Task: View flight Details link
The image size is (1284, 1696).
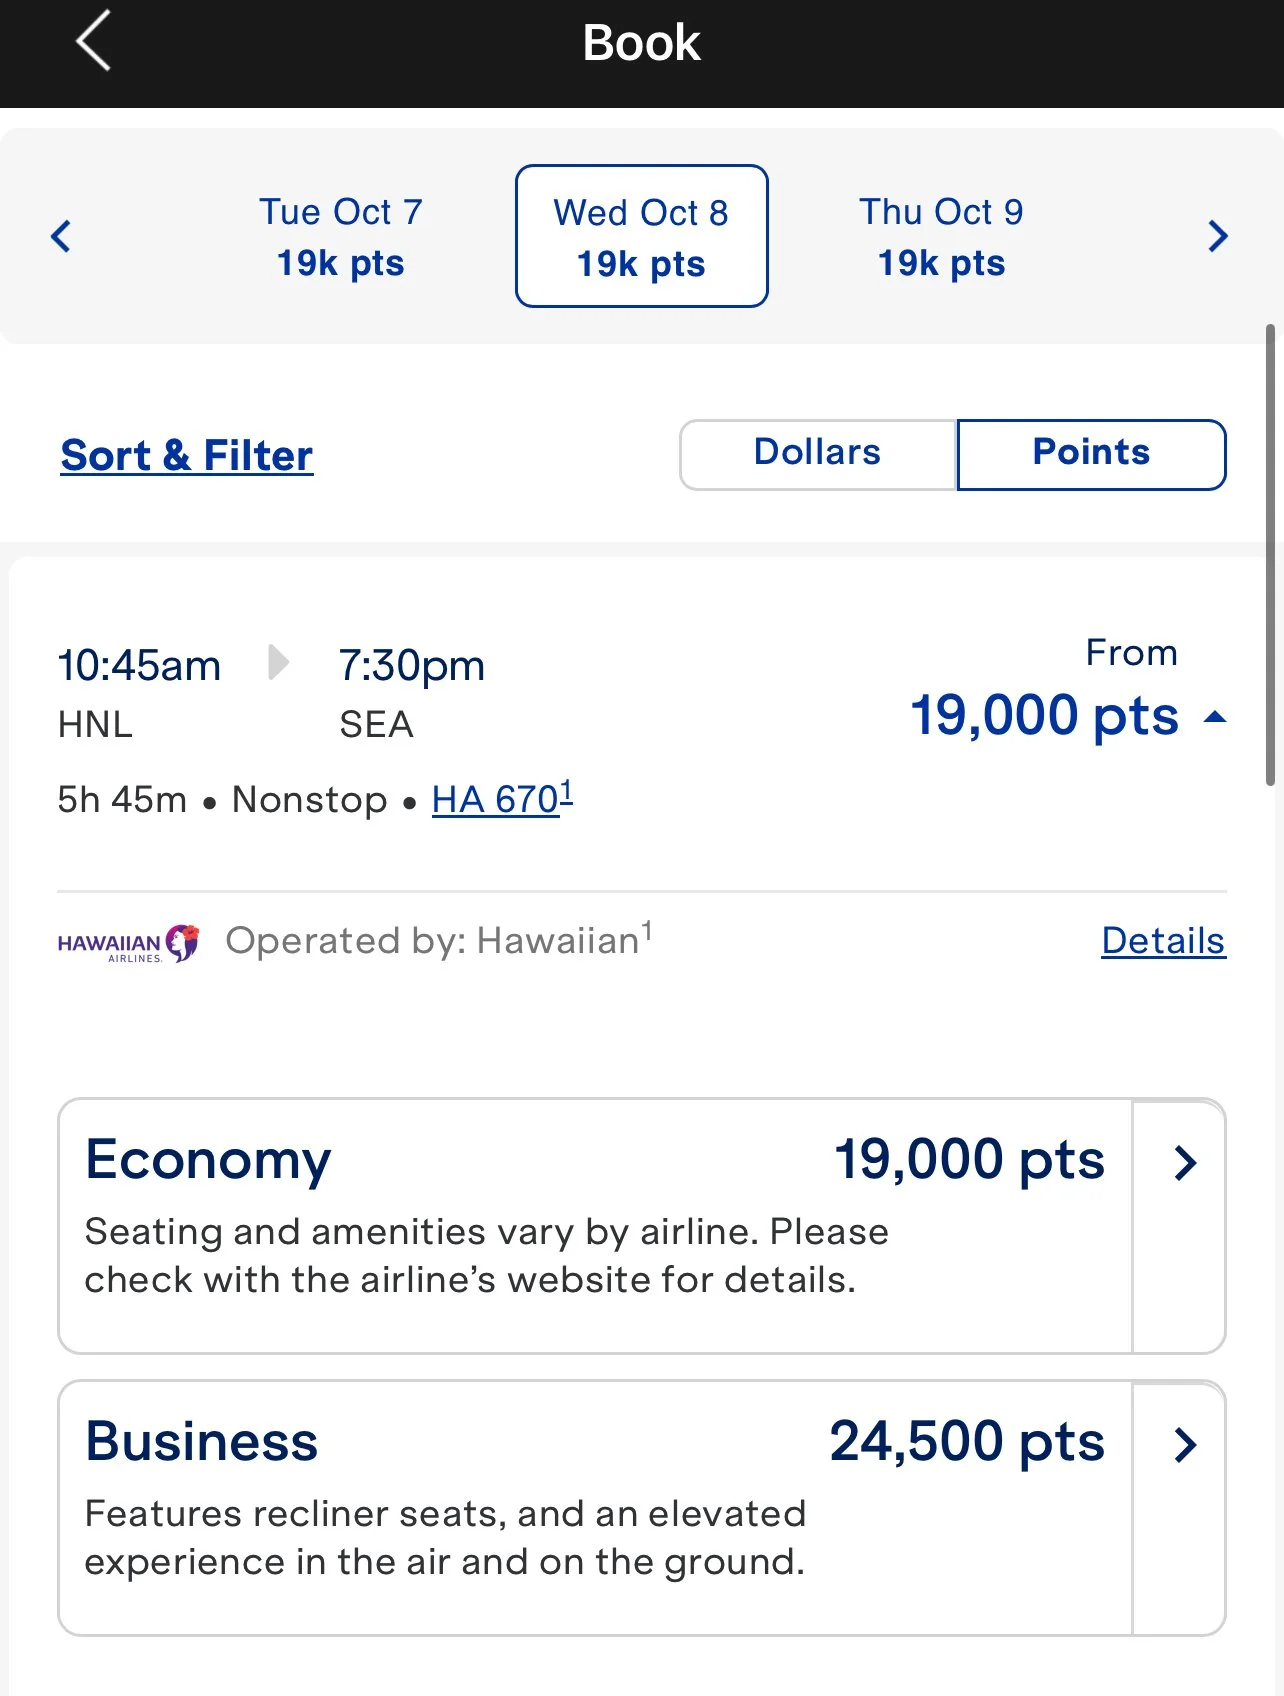Action: coord(1163,941)
